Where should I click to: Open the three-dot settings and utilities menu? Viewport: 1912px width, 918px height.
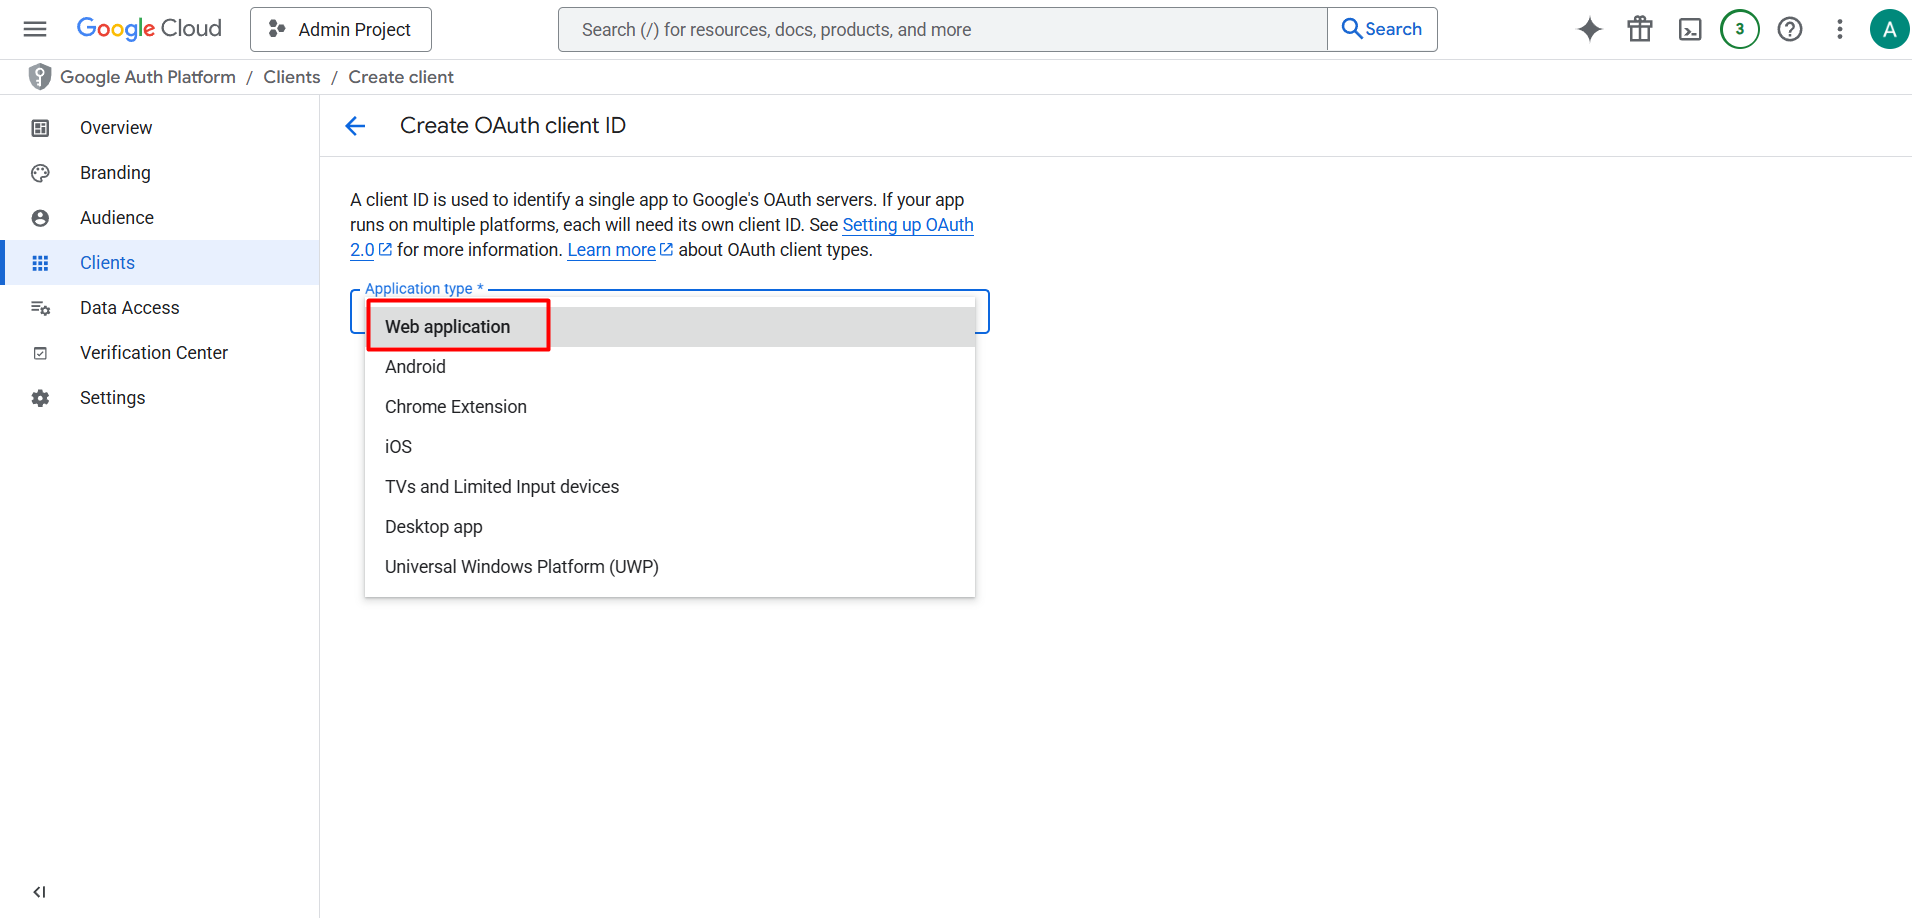tap(1840, 29)
